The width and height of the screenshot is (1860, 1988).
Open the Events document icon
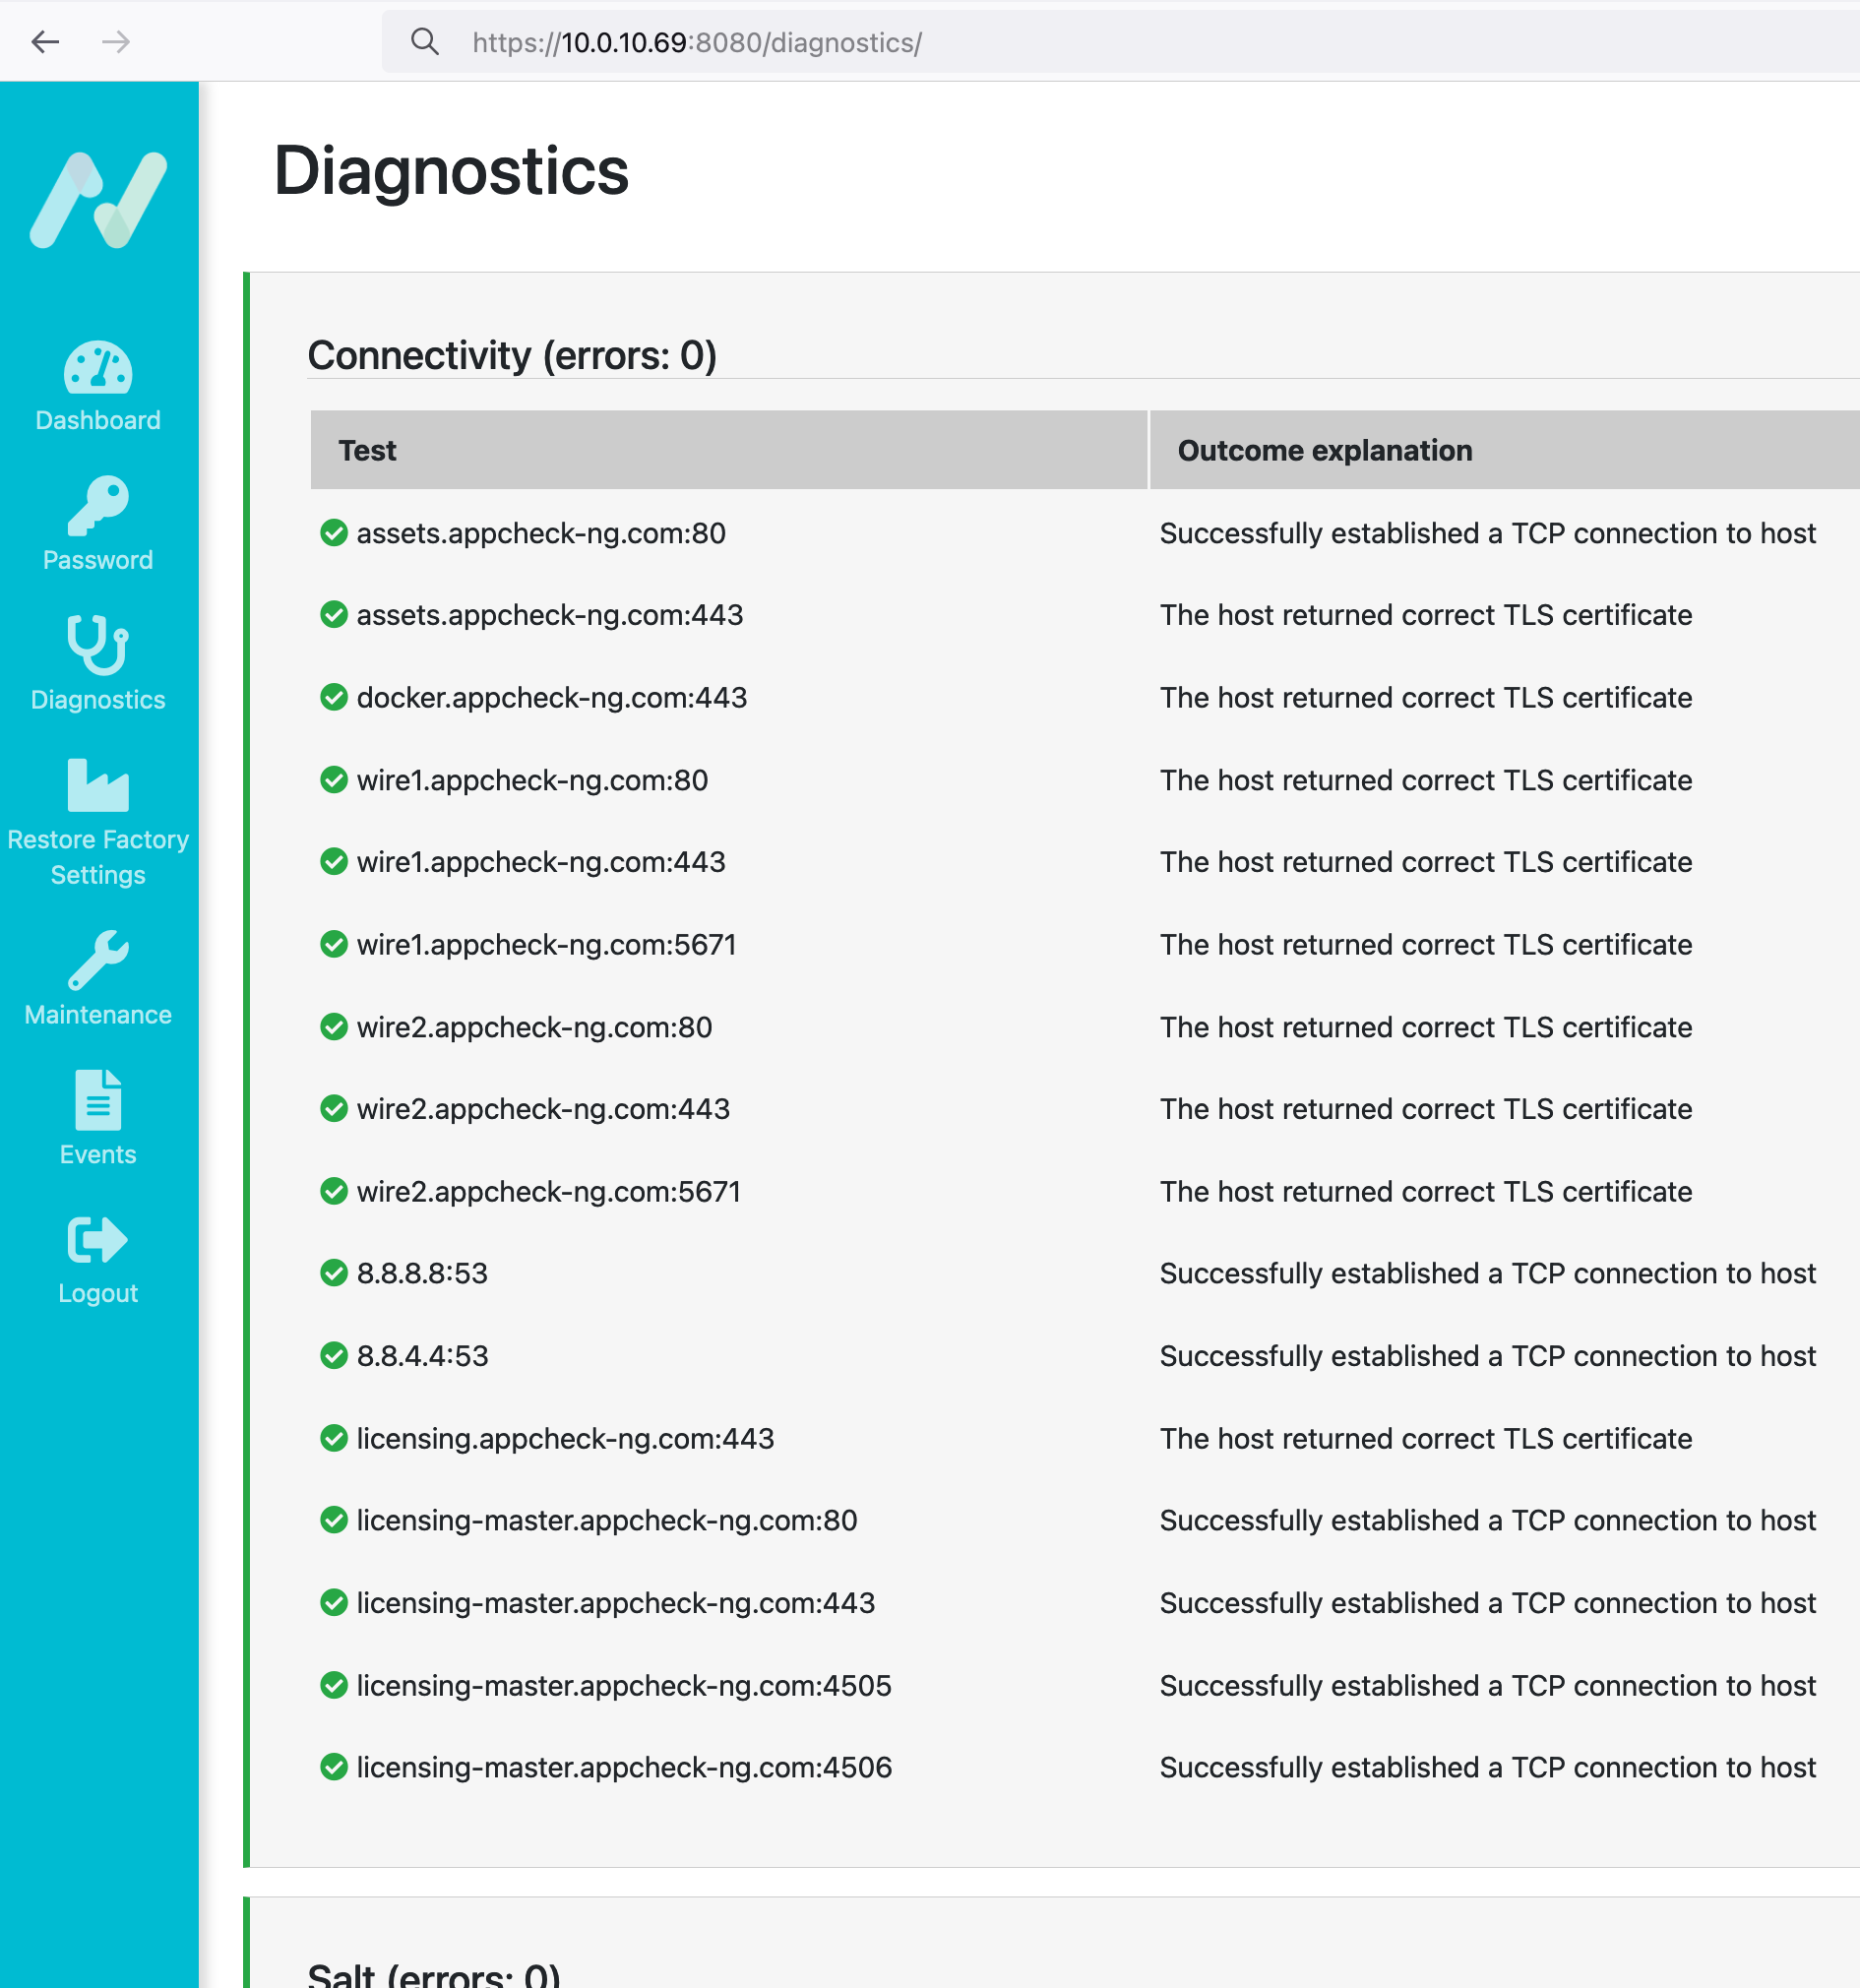pos(98,1099)
